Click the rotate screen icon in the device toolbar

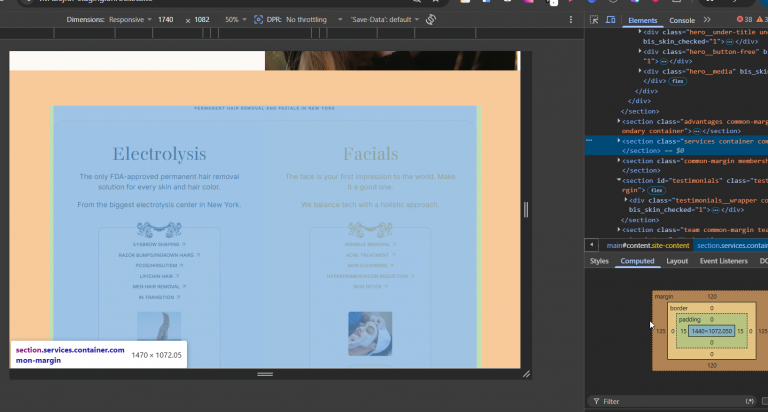tap(431, 20)
